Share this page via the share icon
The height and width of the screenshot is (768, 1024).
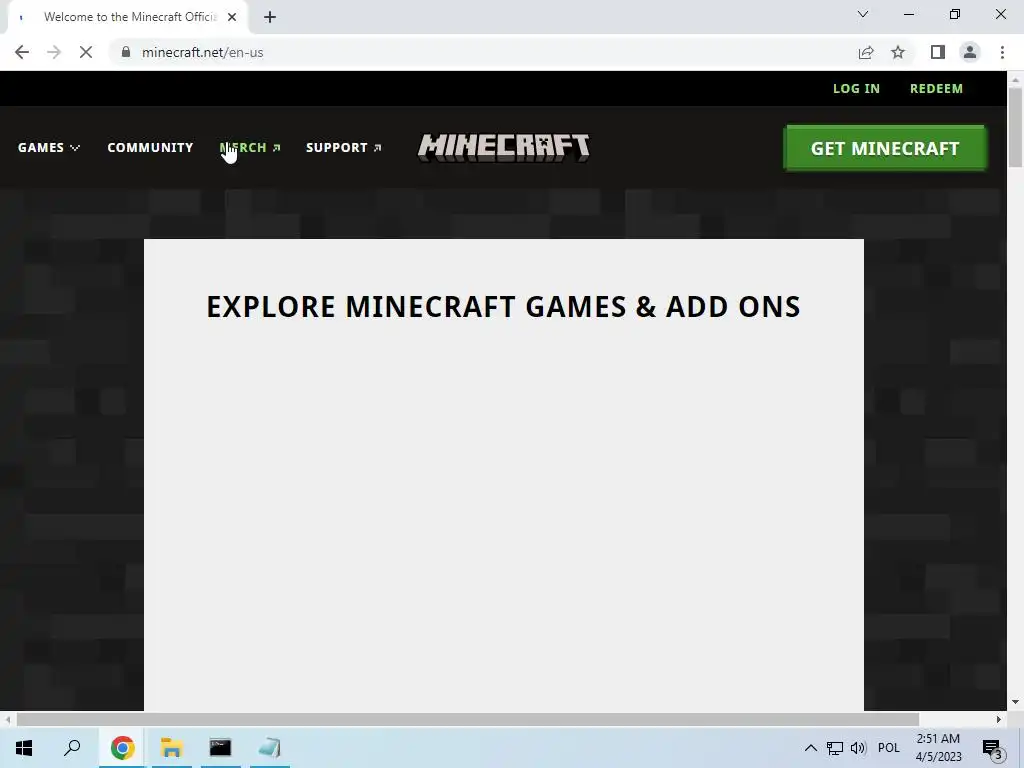tap(866, 52)
